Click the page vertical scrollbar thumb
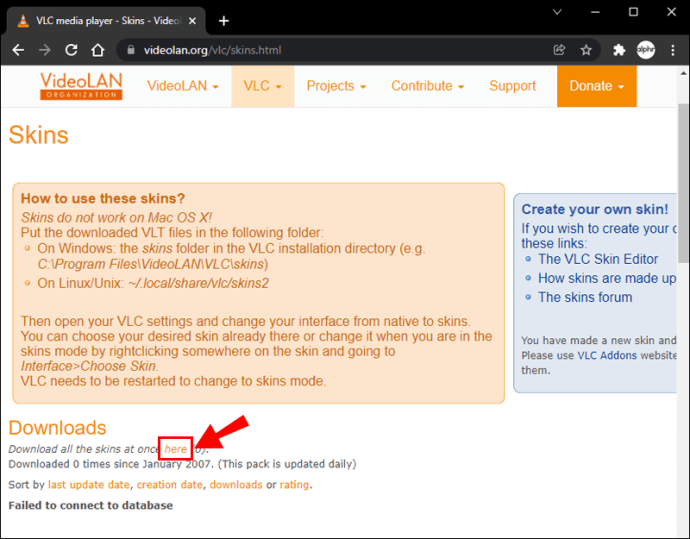The width and height of the screenshot is (690, 539). [x=683, y=183]
